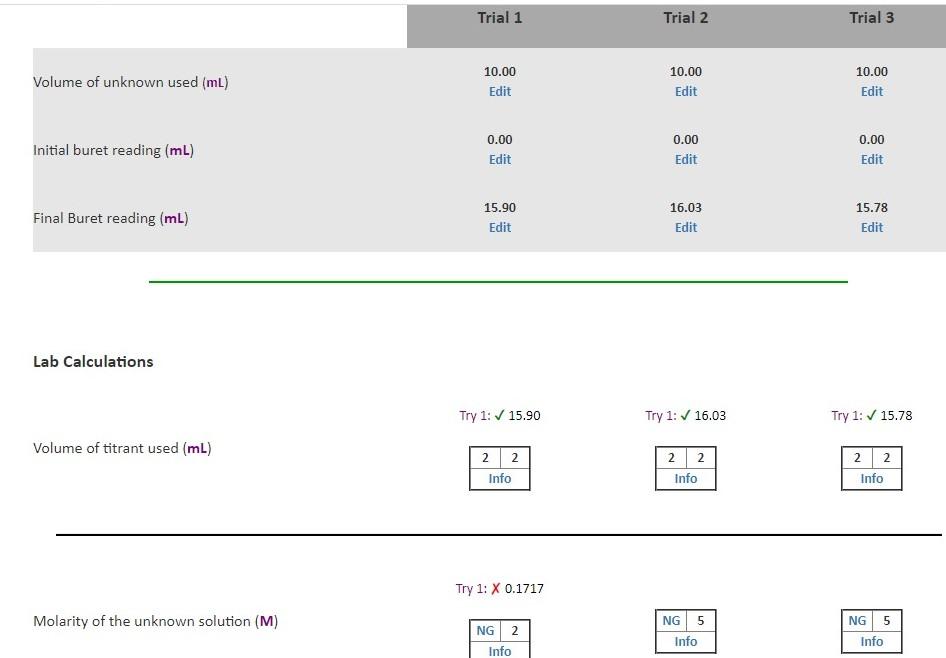Click Trial 1 final reading value 15.90
The image size is (946, 658).
pos(500,207)
